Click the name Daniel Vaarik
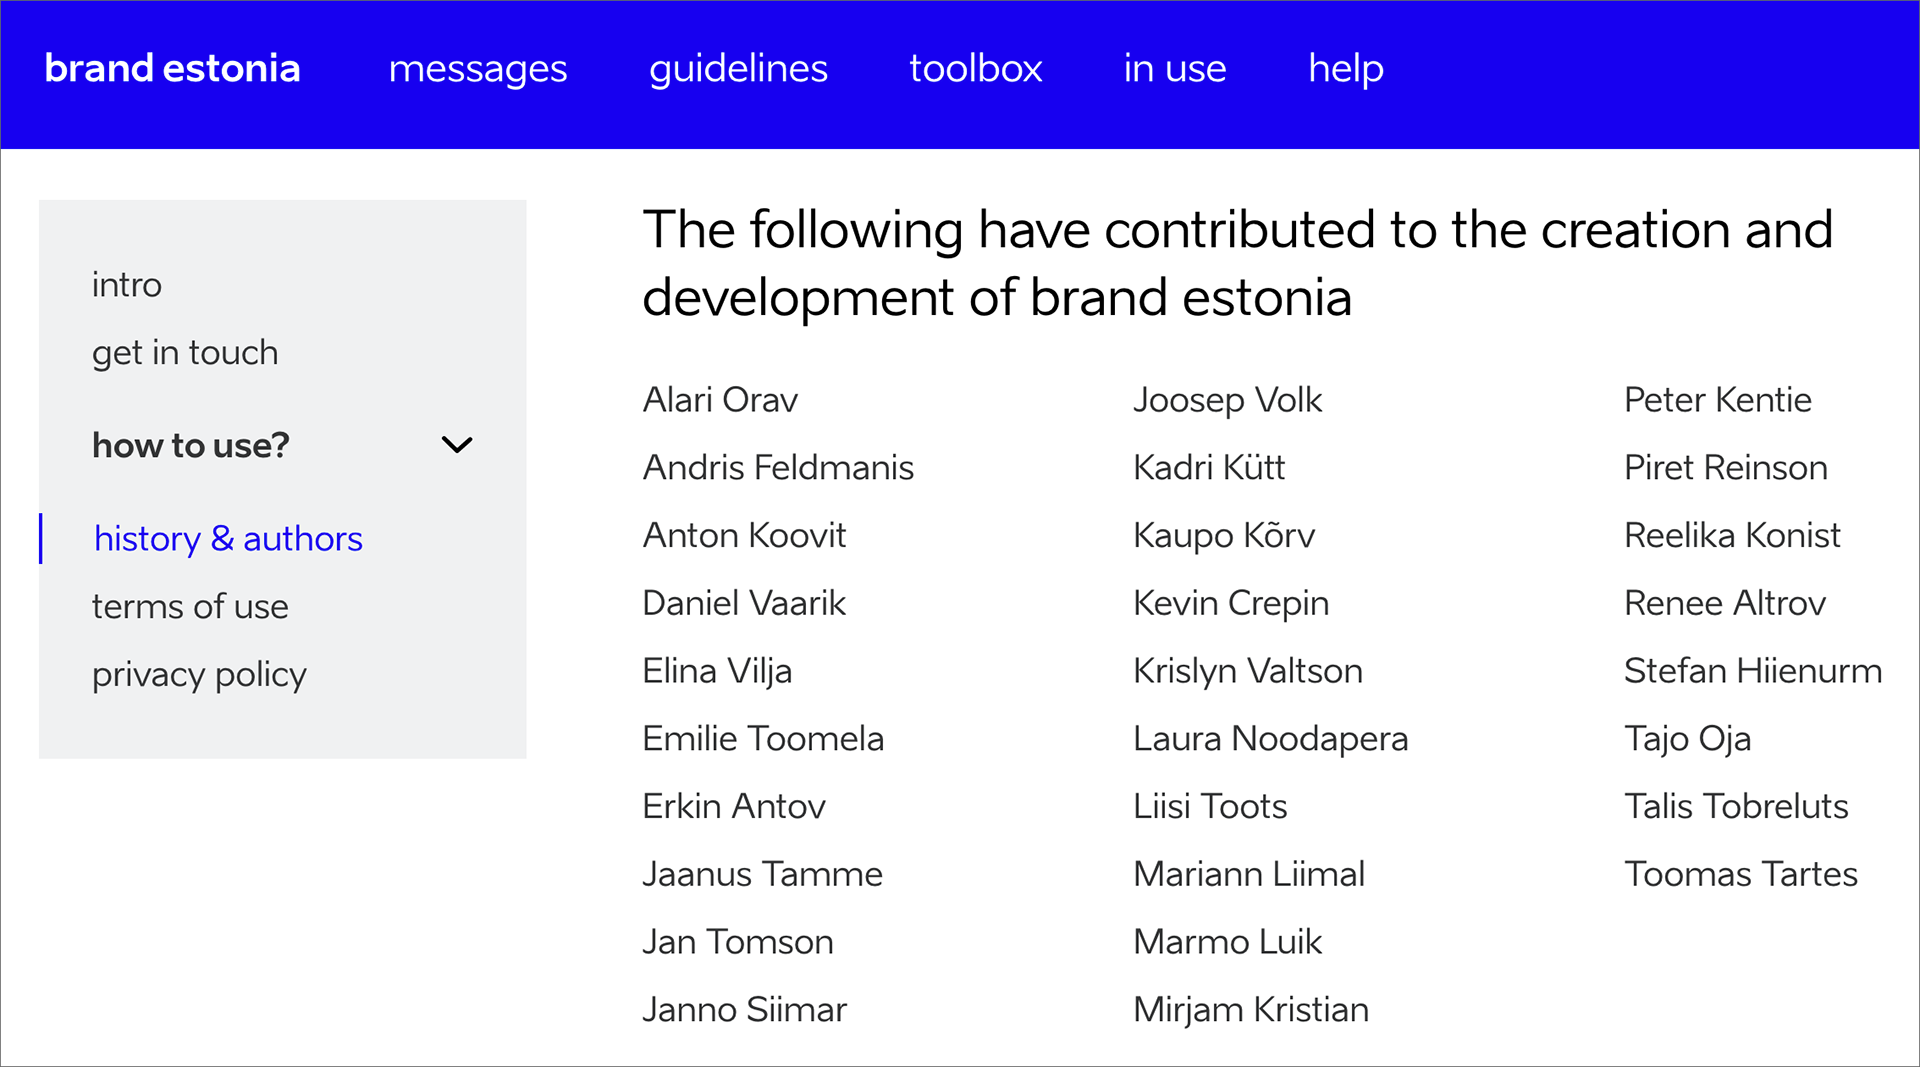 pos(744,603)
